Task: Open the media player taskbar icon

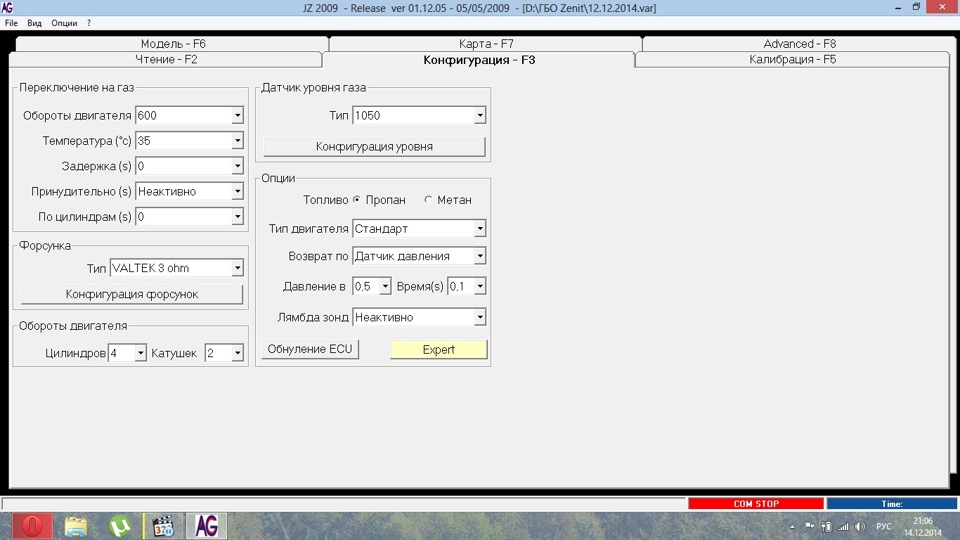Action: pyautogui.click(x=163, y=526)
